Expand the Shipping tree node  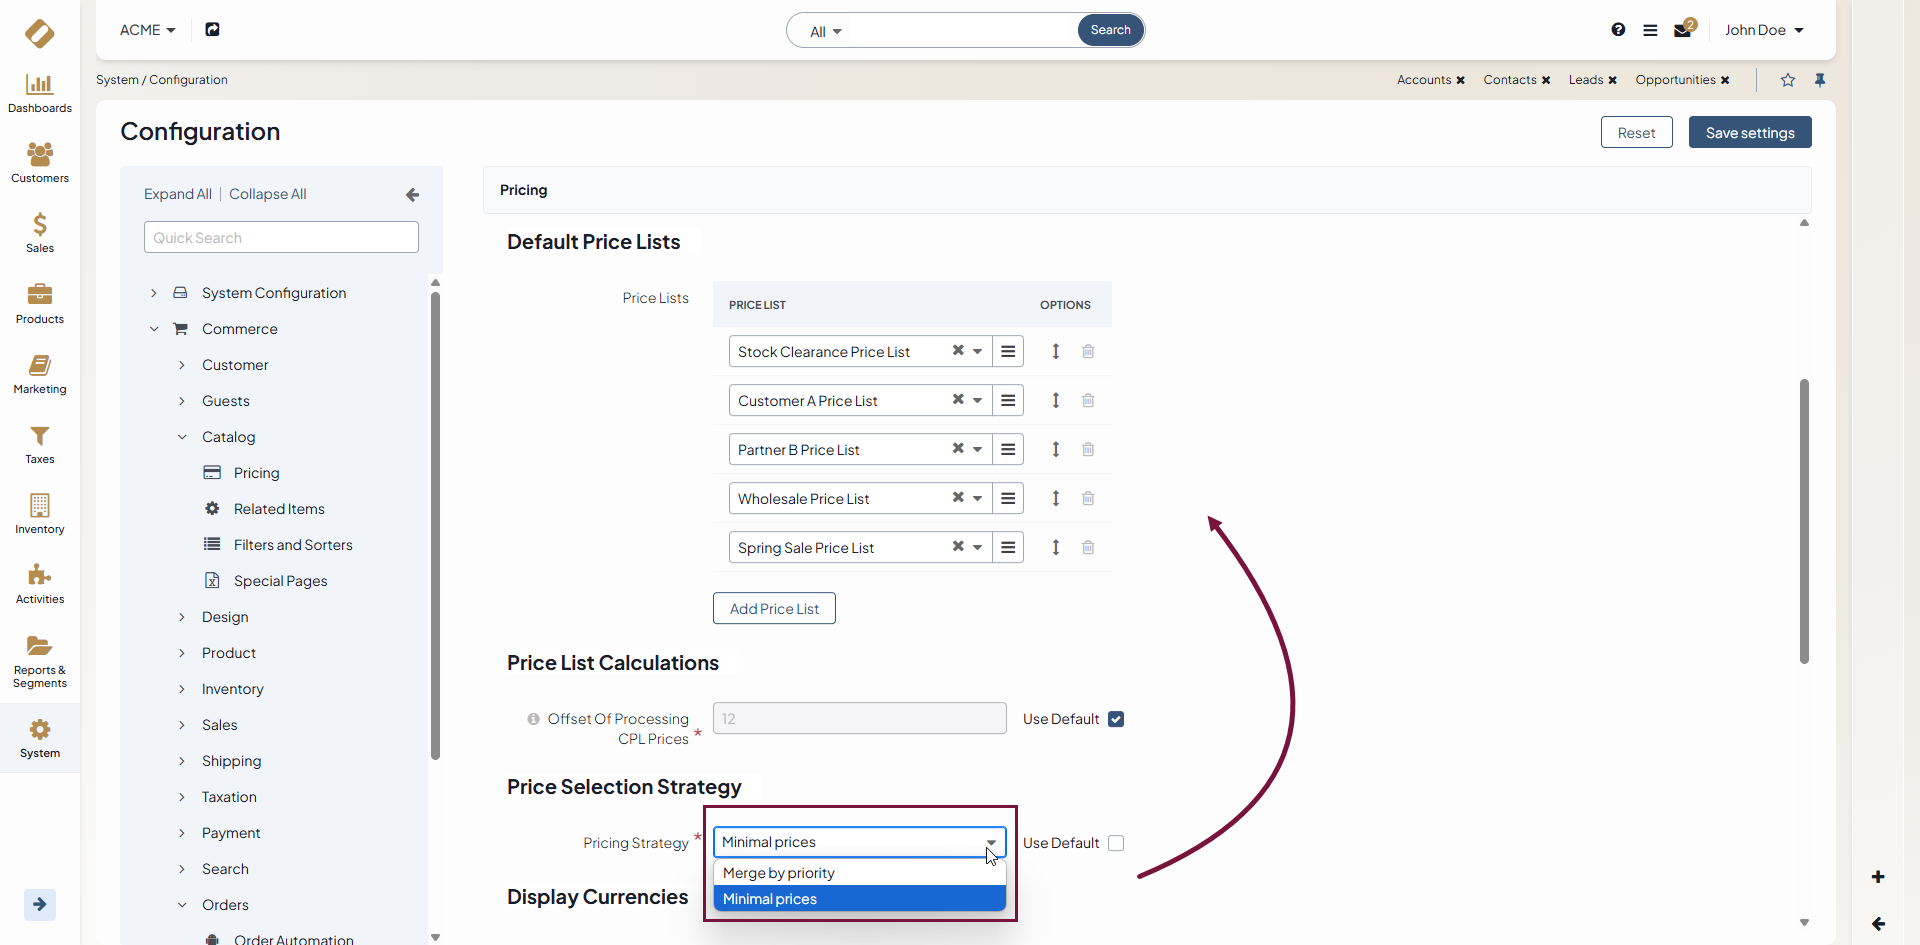[x=182, y=761]
